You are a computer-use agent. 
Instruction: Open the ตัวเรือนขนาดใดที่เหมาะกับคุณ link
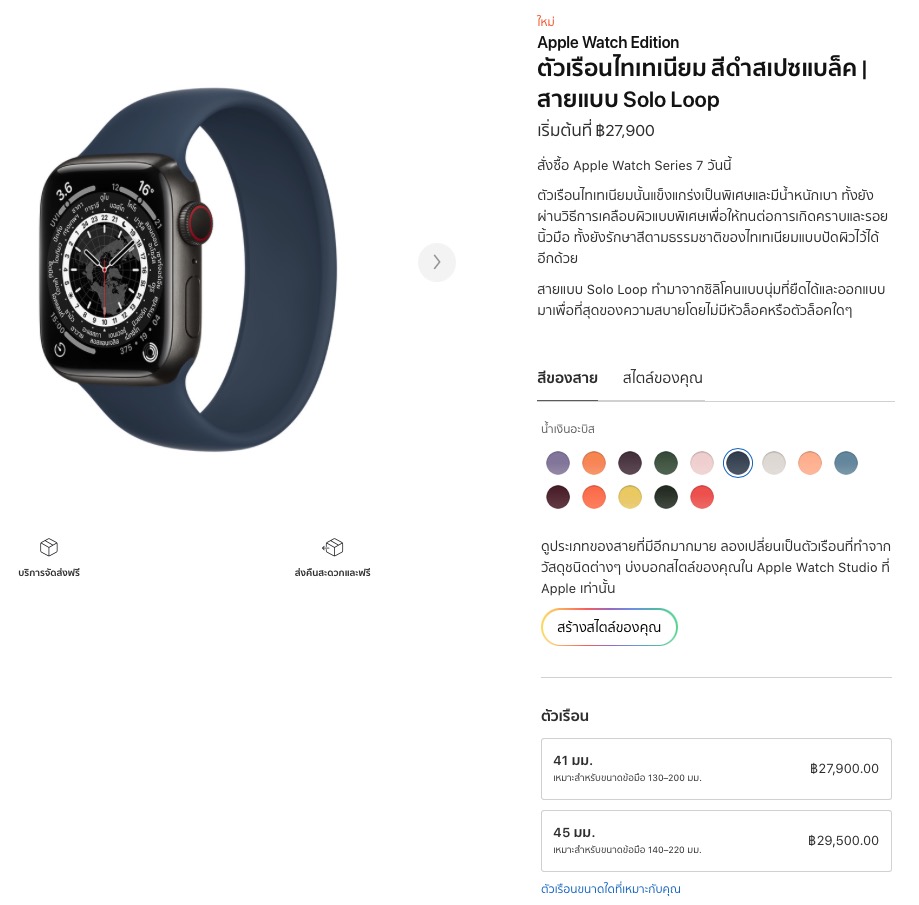pyautogui.click(x=611, y=889)
